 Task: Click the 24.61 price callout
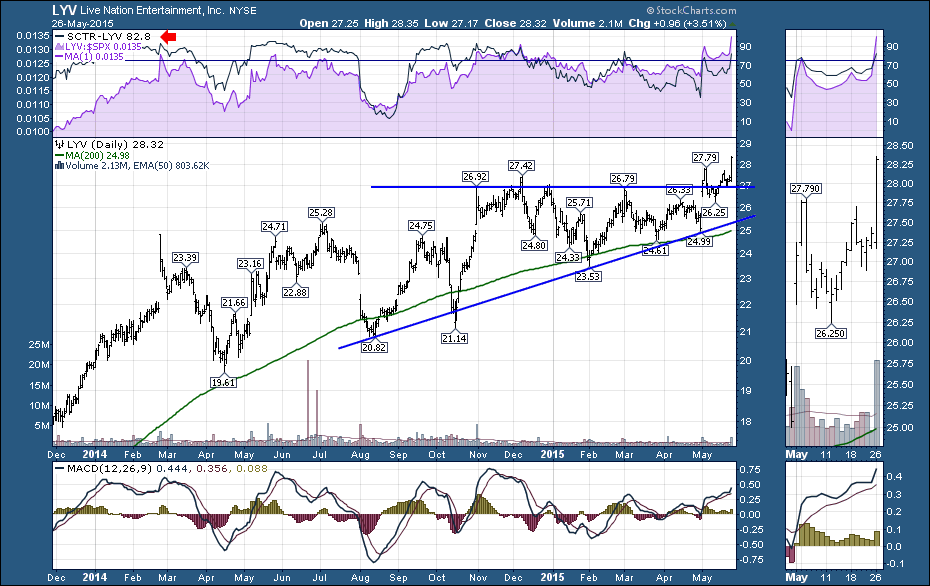(655, 250)
